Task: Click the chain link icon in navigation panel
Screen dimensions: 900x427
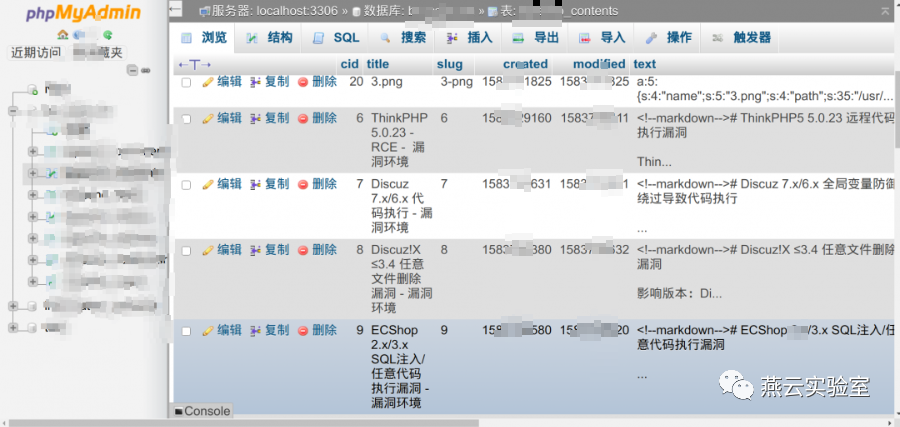Action: pos(146,70)
